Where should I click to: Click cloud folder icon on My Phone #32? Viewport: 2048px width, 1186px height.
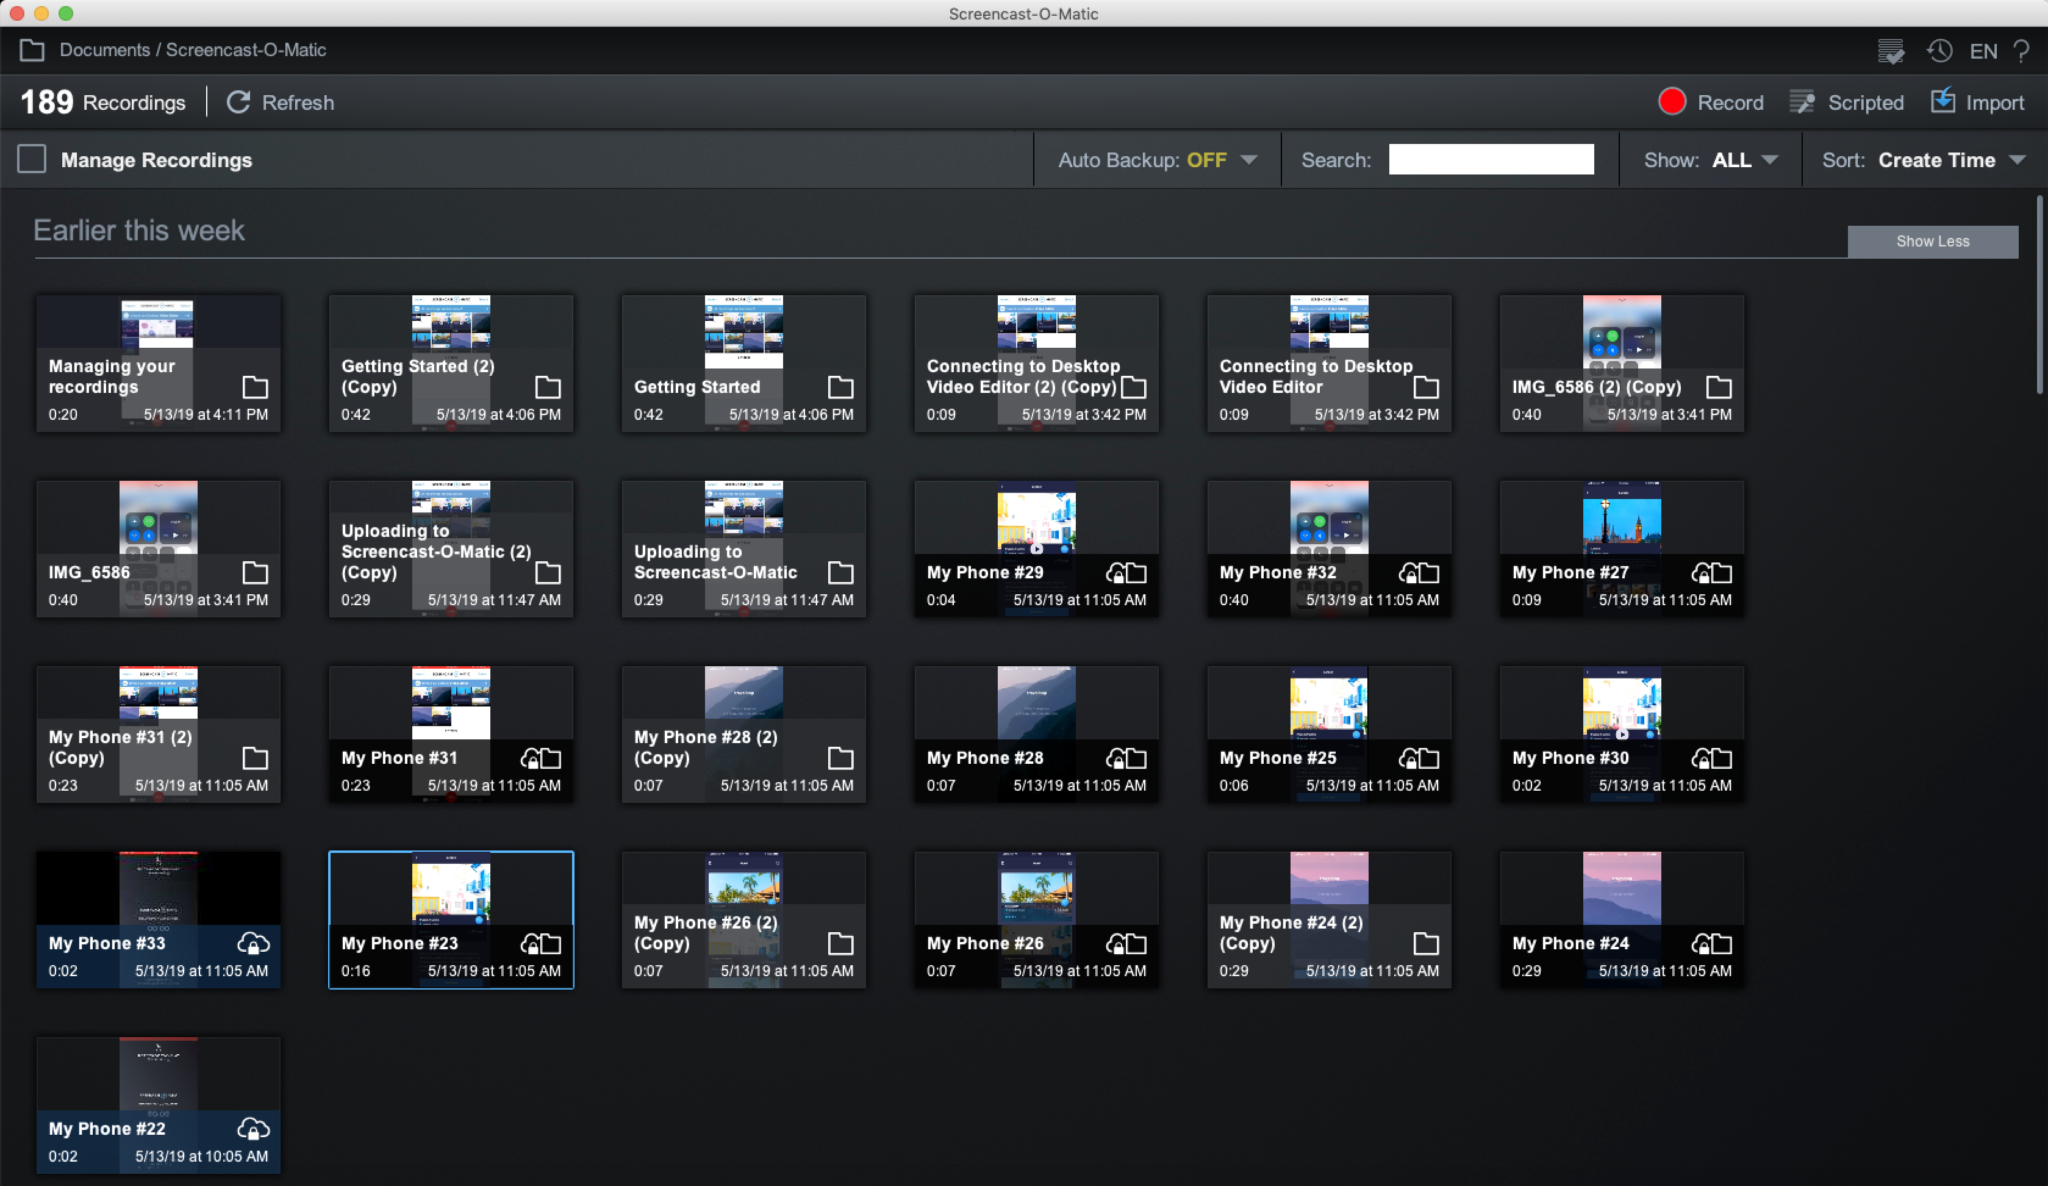click(x=1419, y=573)
